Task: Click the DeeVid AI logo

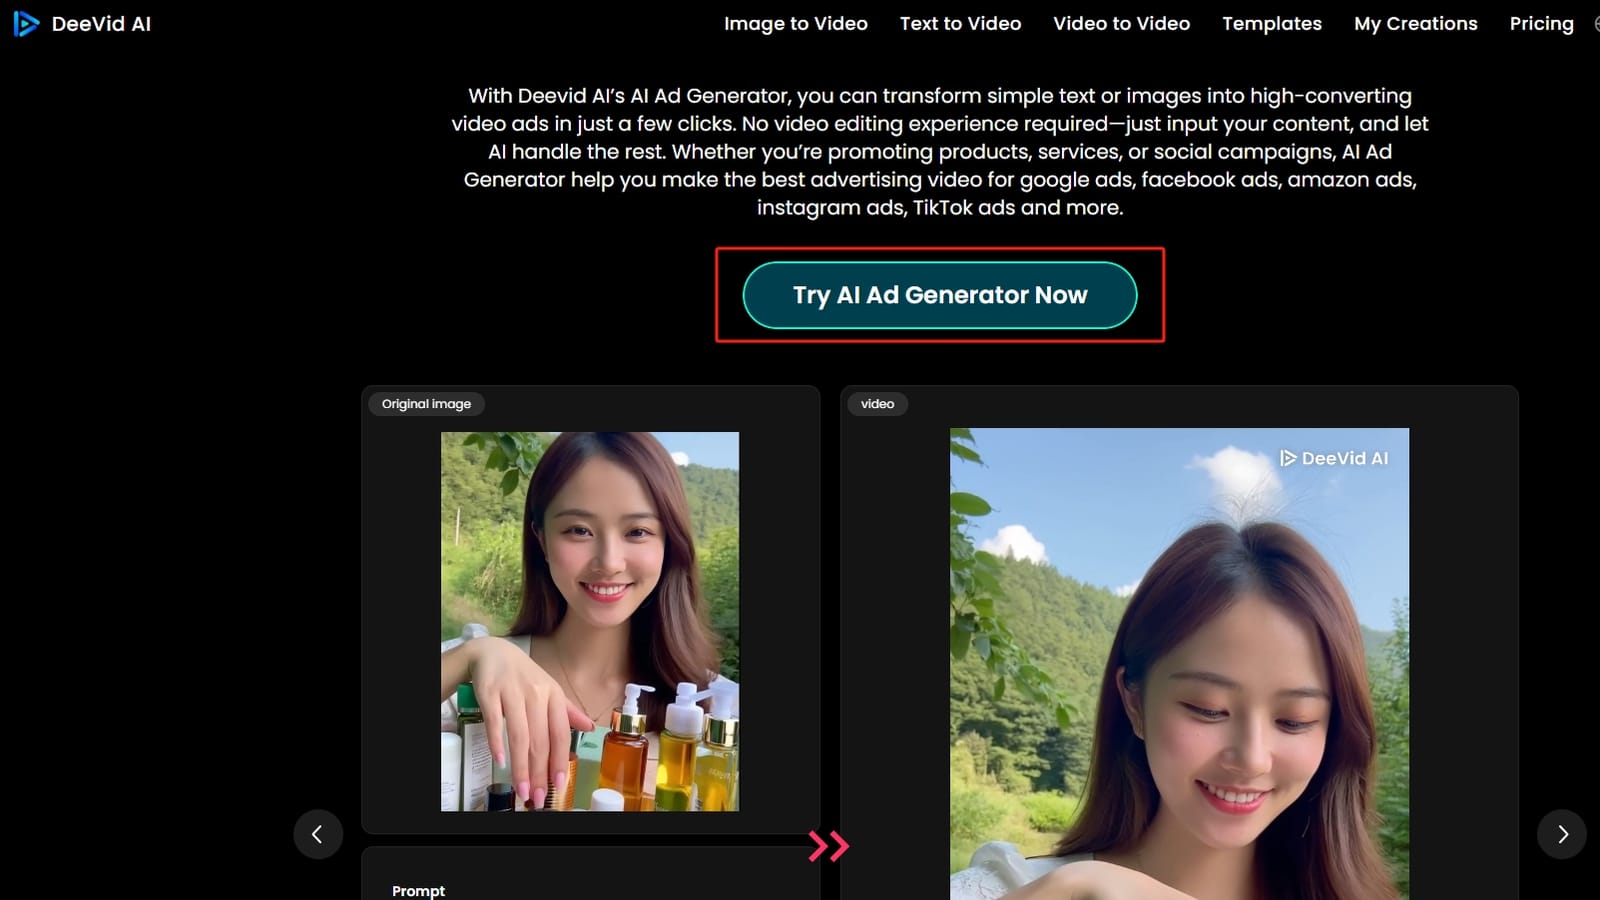Action: click(x=84, y=23)
